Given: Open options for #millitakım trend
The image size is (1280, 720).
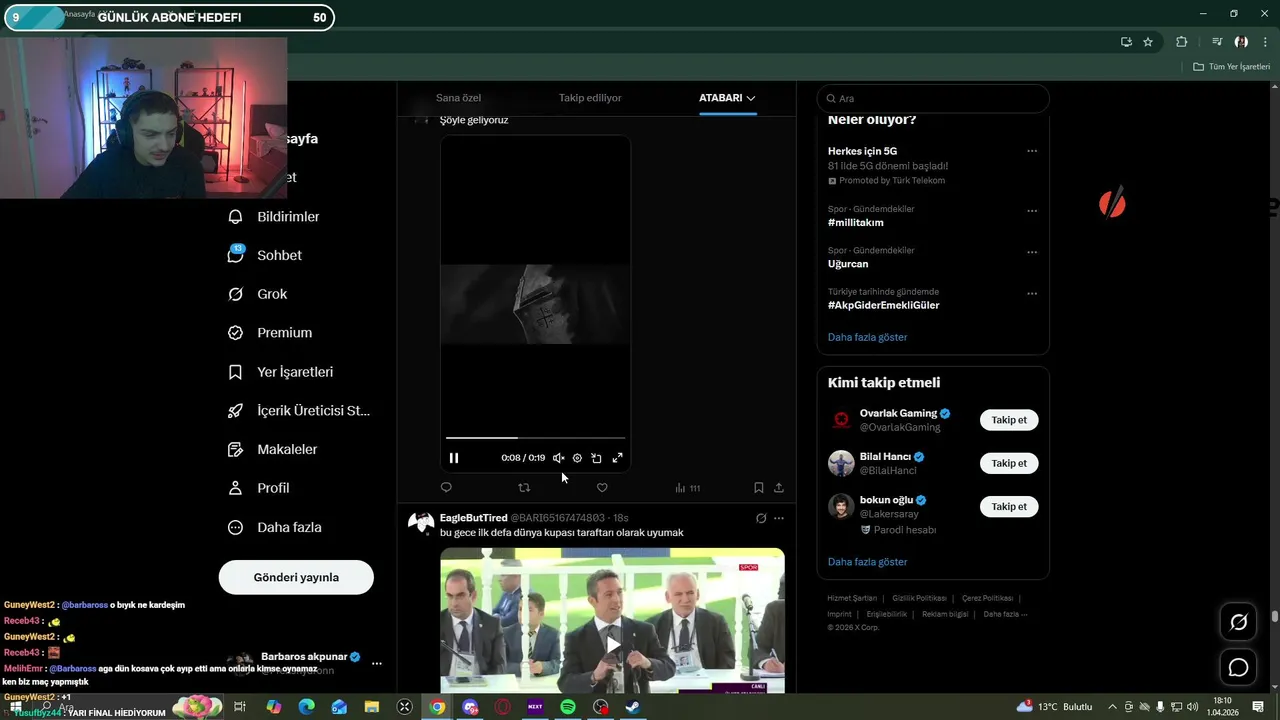Looking at the screenshot, I should 1032,211.
